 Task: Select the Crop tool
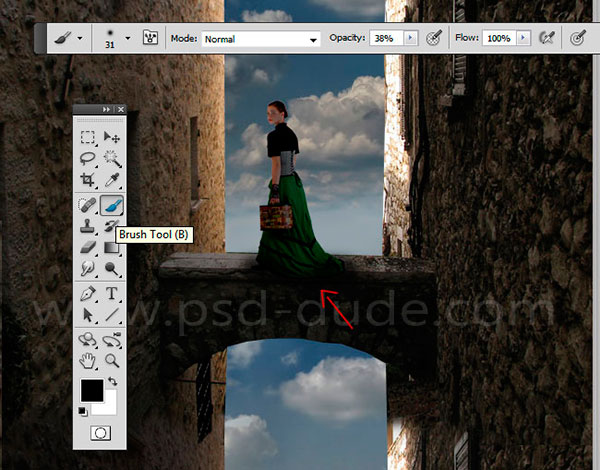click(88, 180)
